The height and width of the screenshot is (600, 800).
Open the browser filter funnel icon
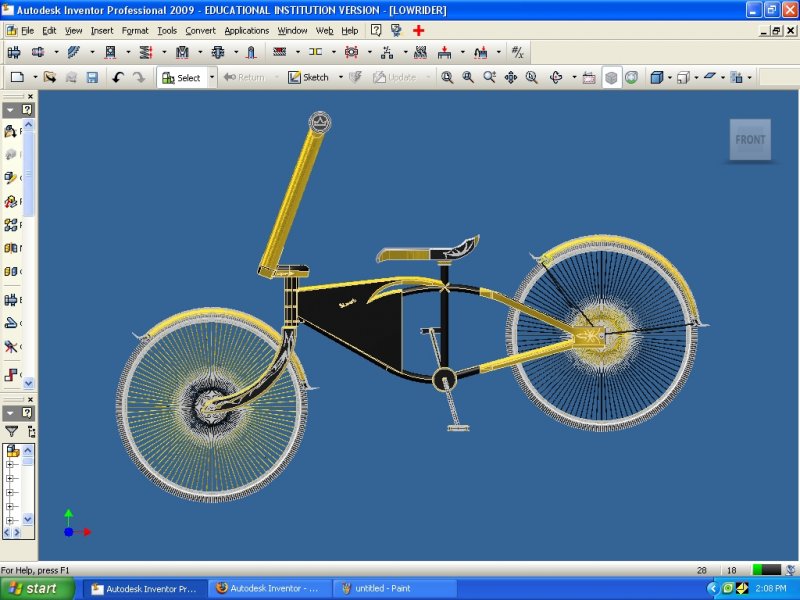[12, 431]
